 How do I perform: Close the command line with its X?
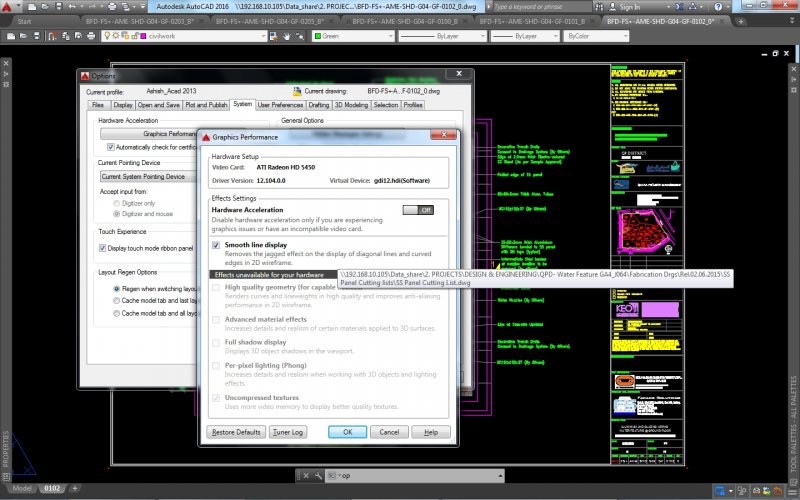(306, 476)
